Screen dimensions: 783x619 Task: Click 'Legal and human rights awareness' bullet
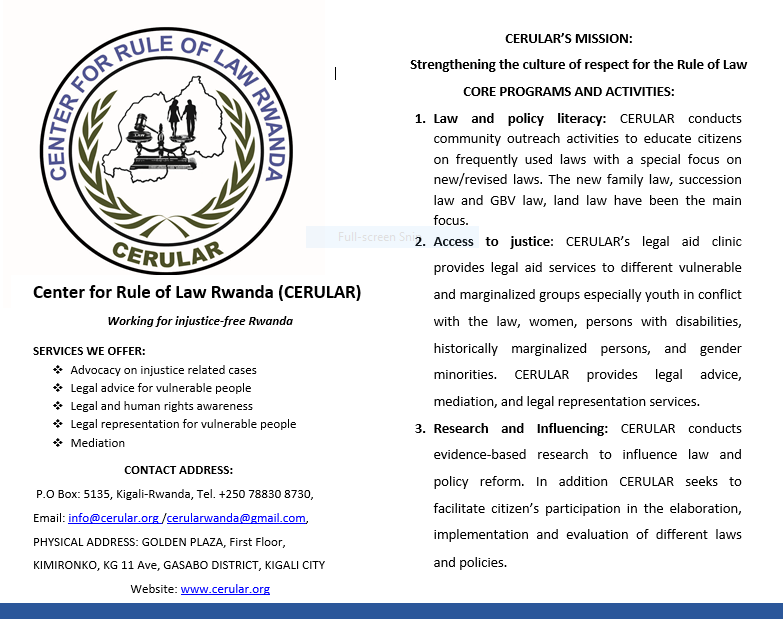pos(162,406)
